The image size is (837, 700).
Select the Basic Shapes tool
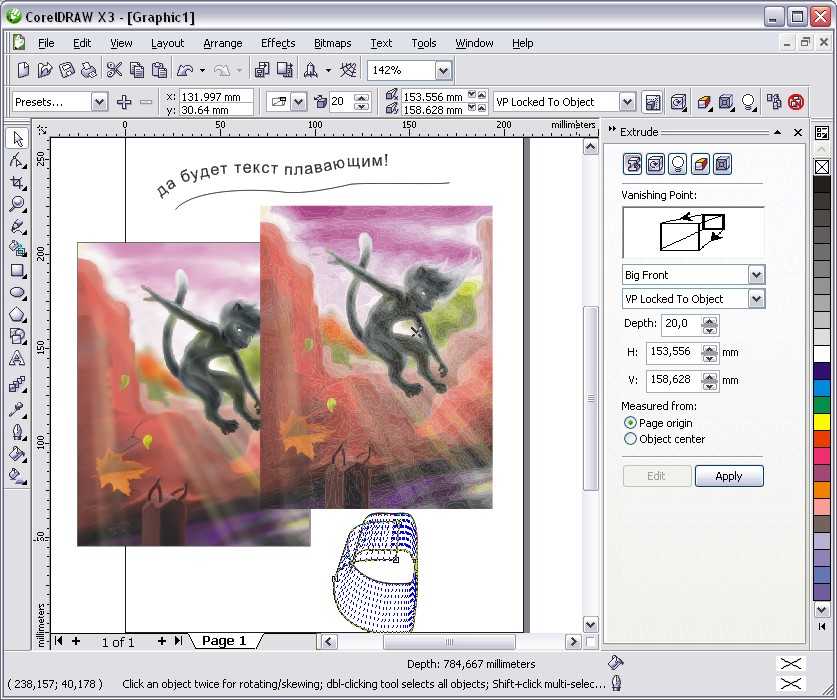pyautogui.click(x=18, y=336)
